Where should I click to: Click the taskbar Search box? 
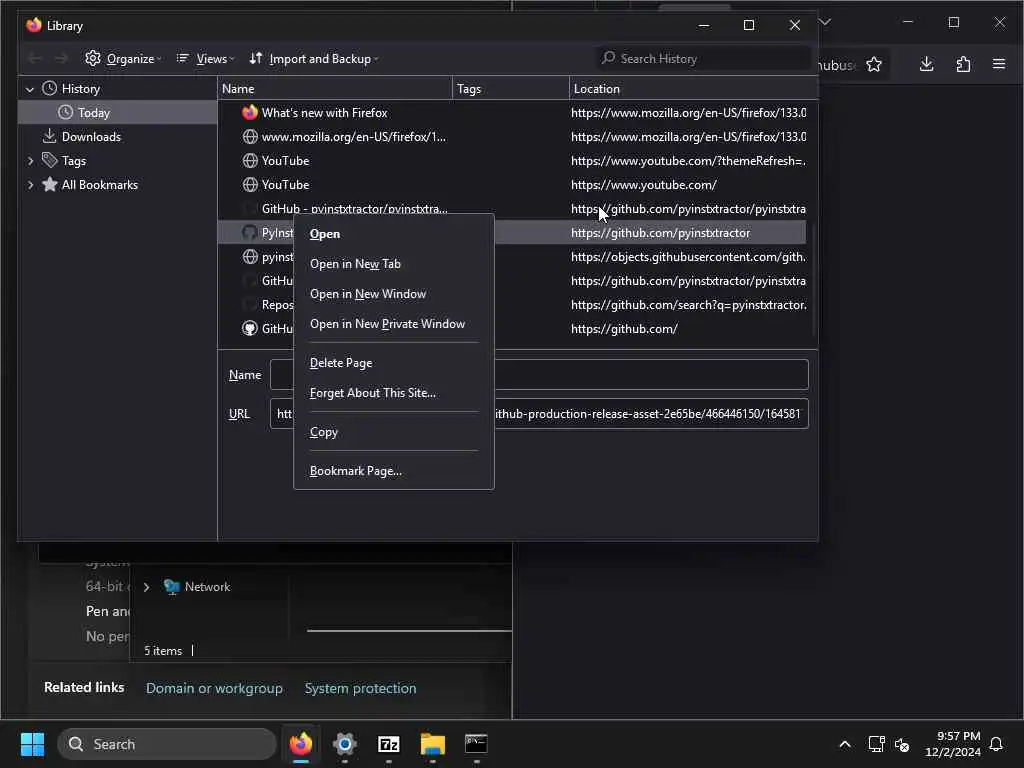tap(167, 744)
